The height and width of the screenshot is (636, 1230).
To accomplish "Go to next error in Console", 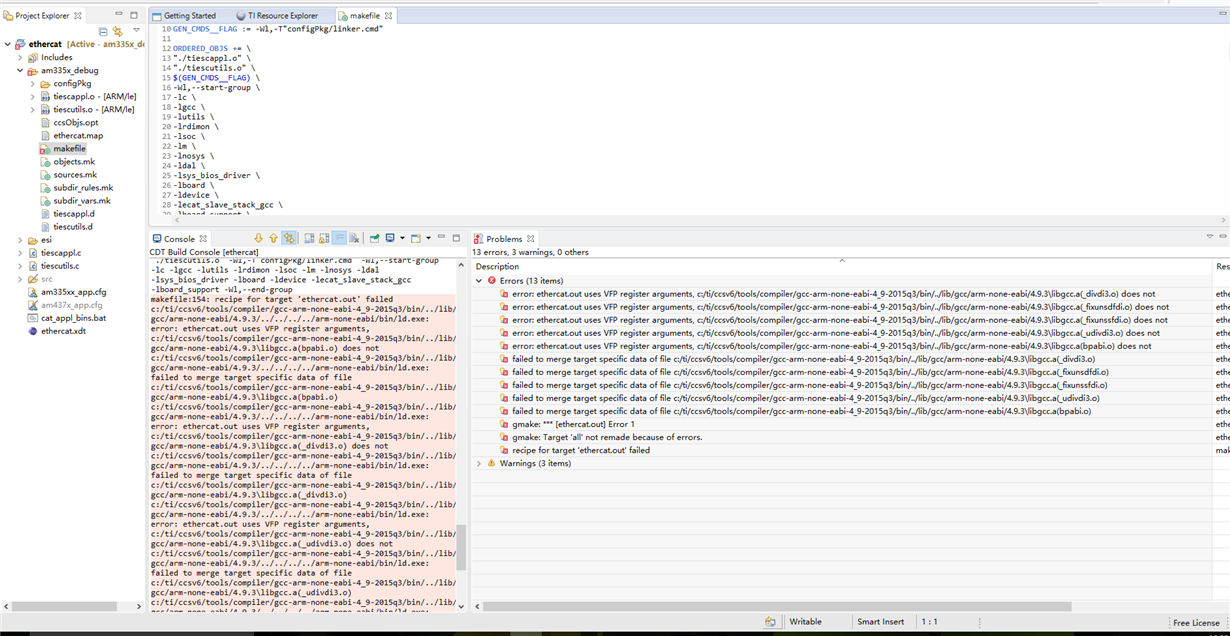I will coord(258,238).
